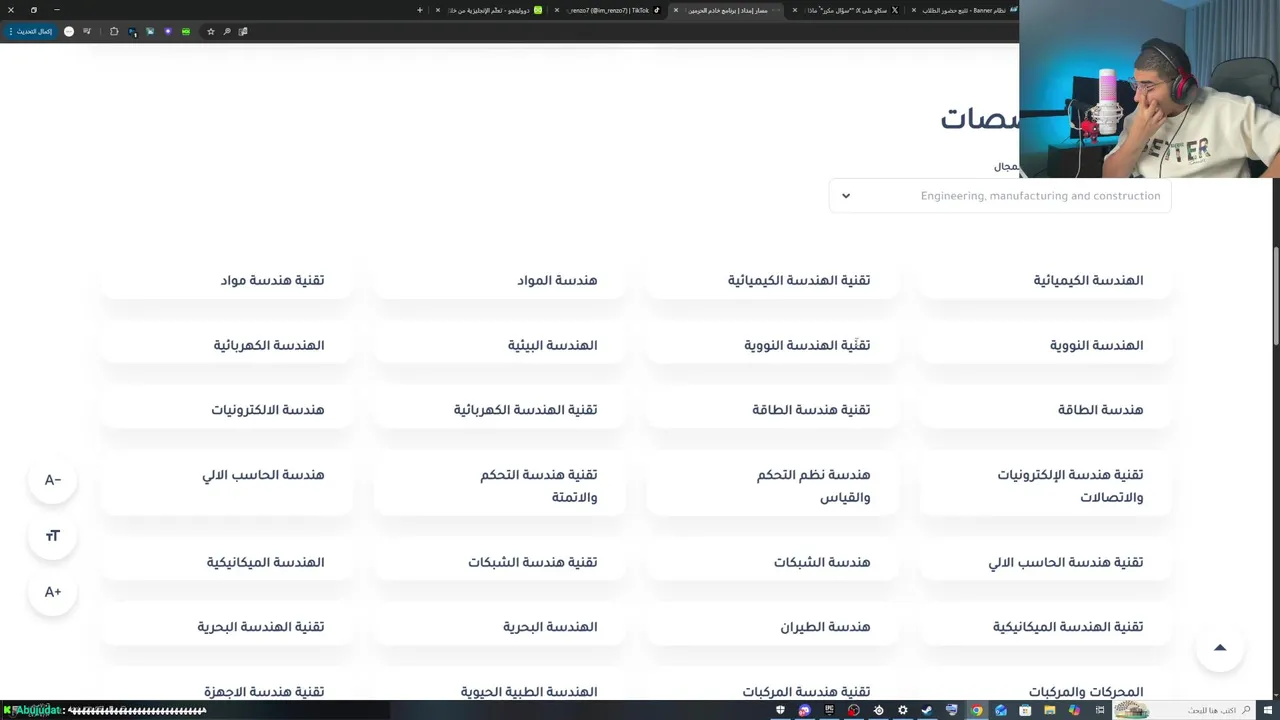Switch to the TikTok renzo7 tab
Viewport: 1280px width, 720px height.
pyautogui.click(x=610, y=10)
